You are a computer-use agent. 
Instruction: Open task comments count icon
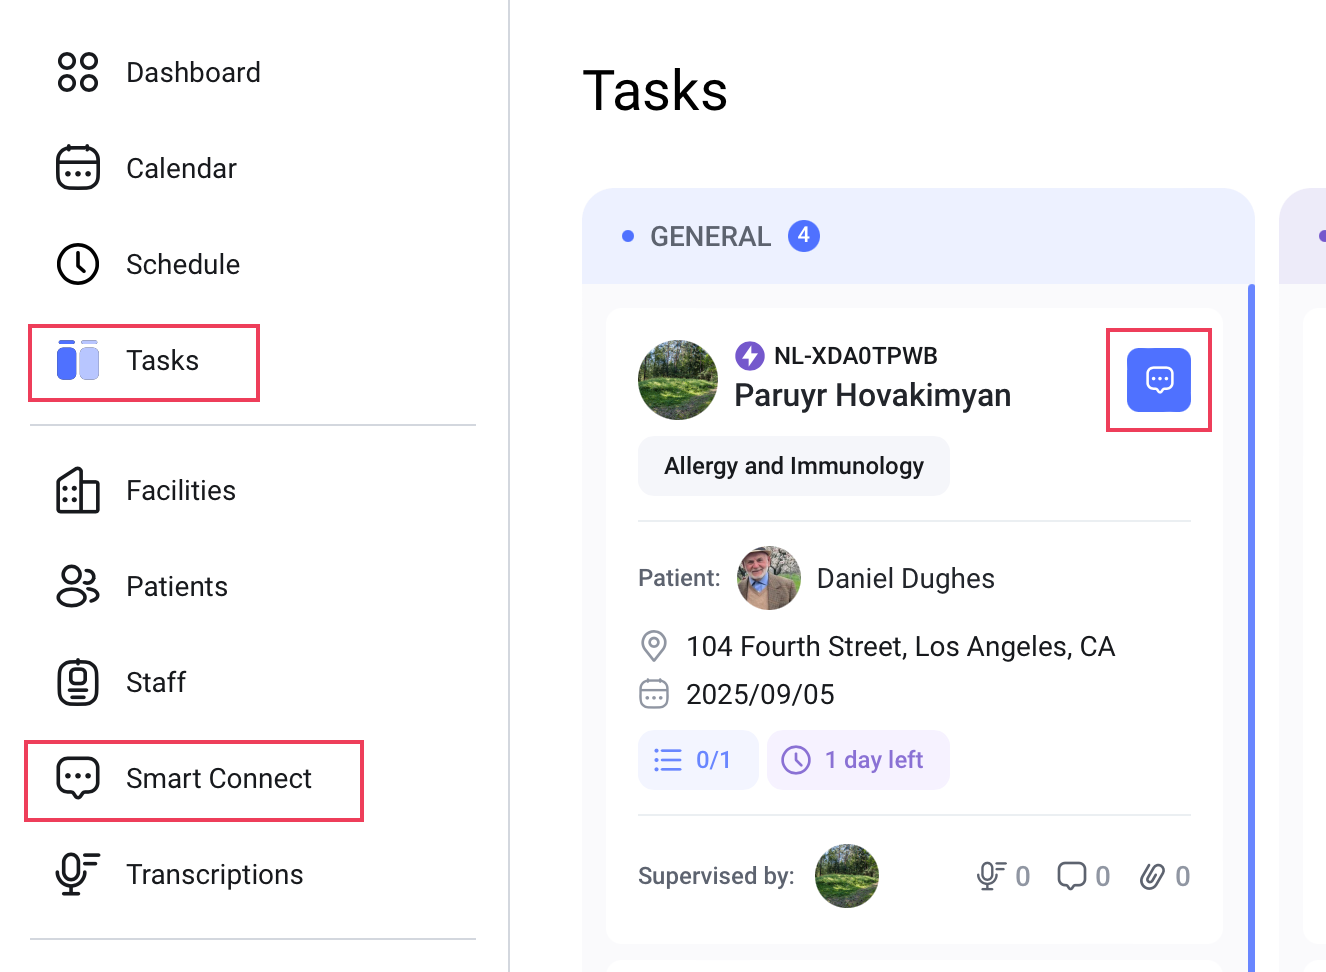click(1071, 876)
